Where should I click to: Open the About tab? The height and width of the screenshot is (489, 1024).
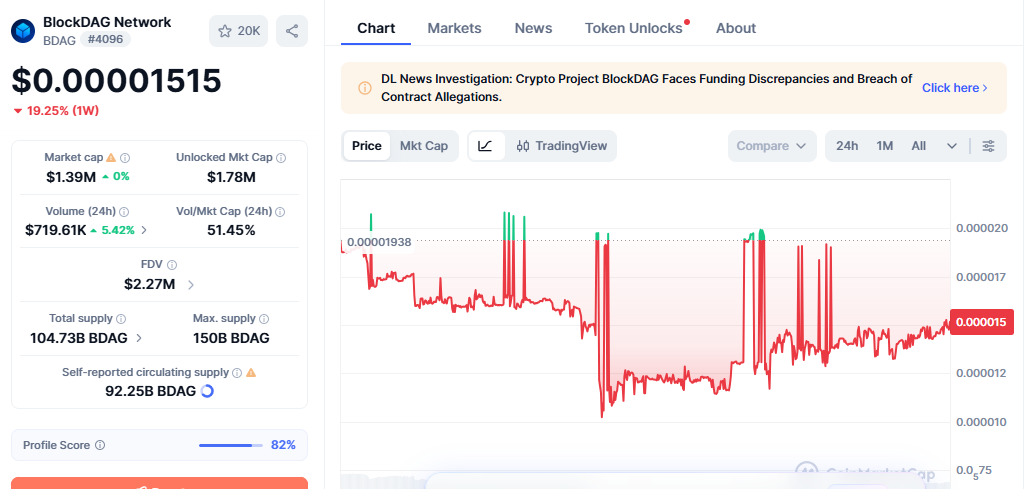(x=736, y=28)
